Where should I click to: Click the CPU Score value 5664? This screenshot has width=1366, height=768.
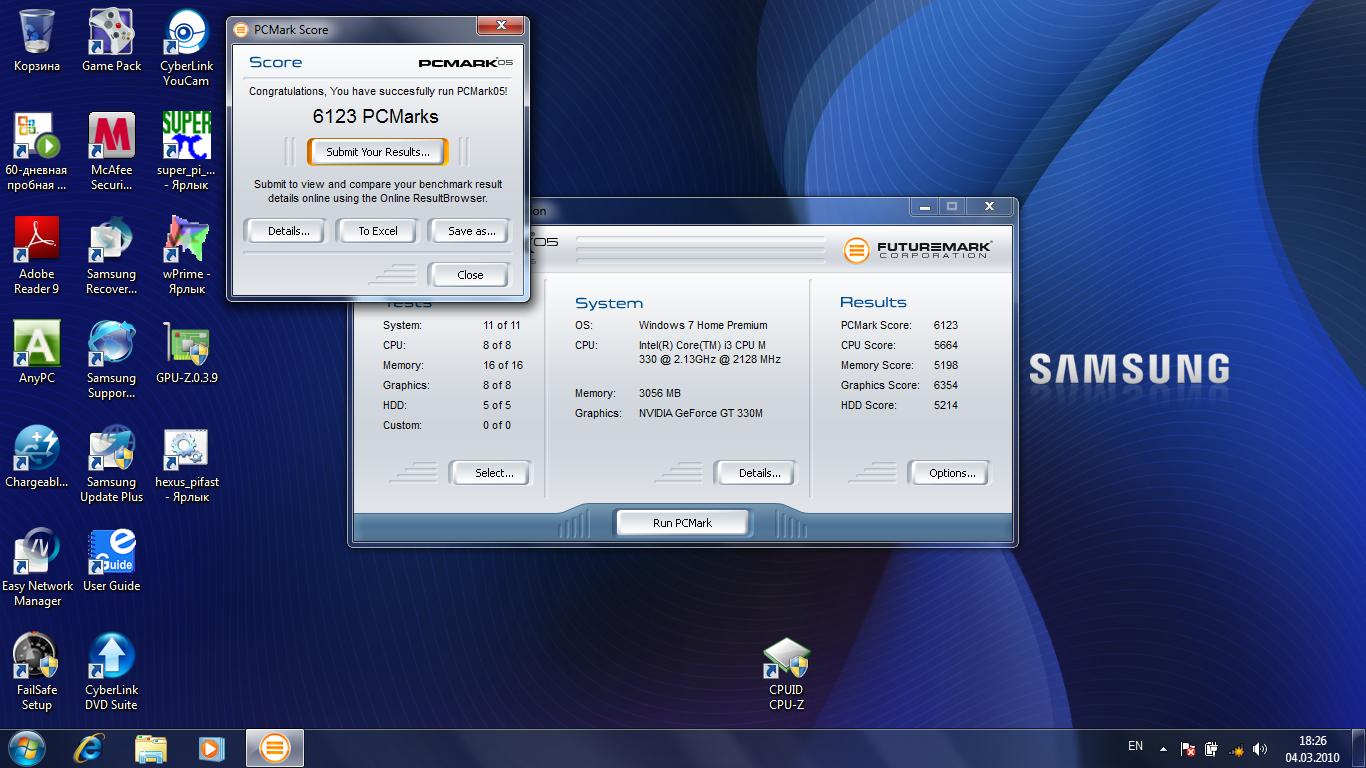click(945, 345)
